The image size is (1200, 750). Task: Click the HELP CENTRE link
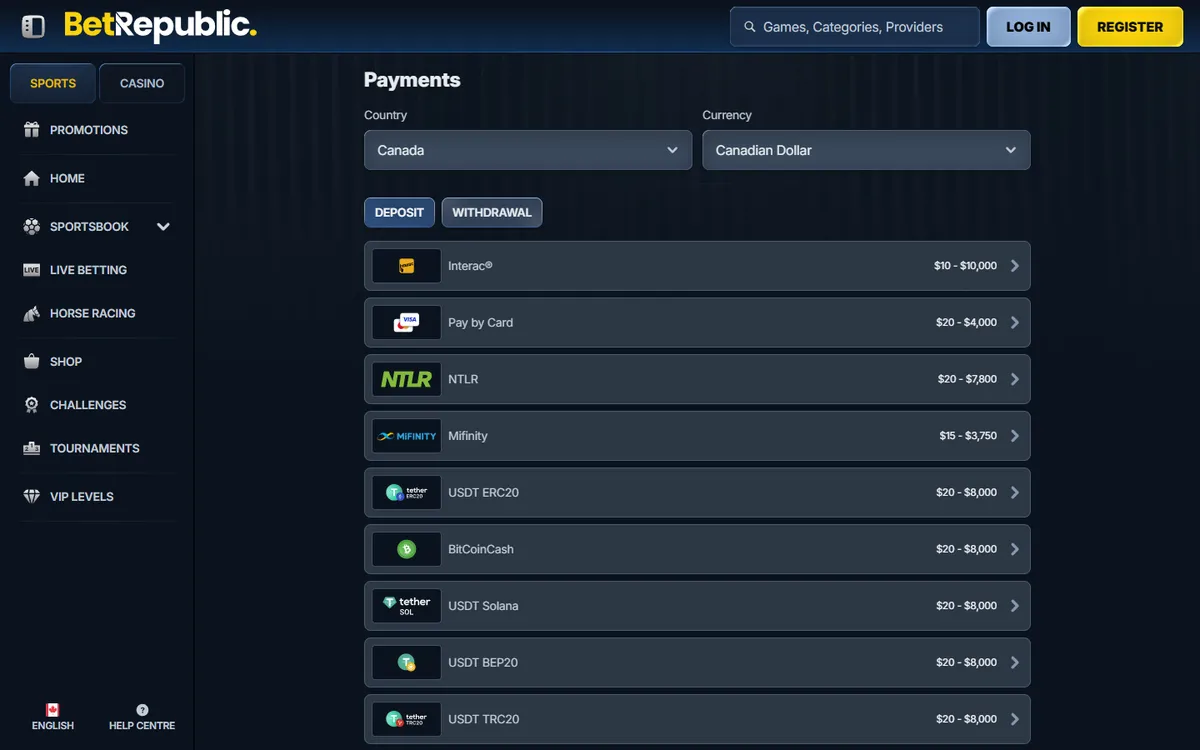point(142,725)
